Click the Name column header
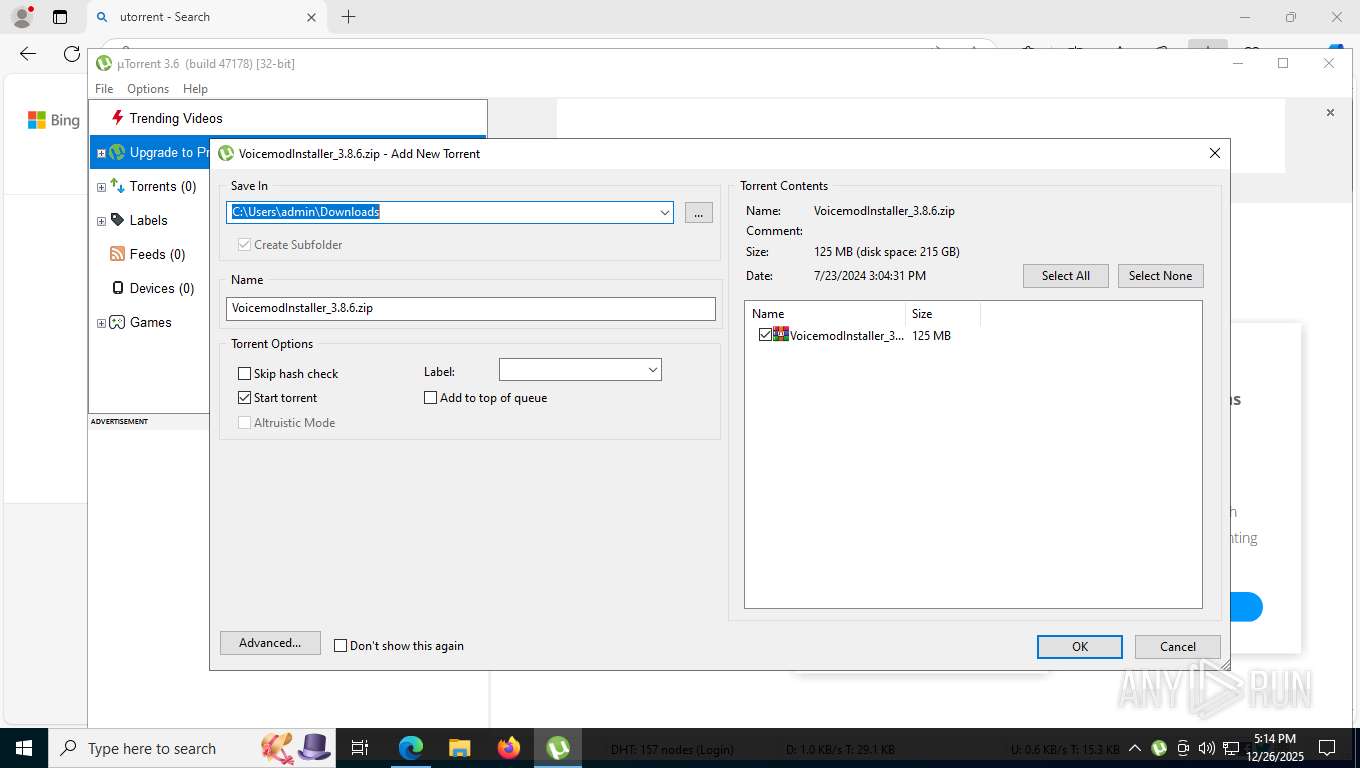 point(825,314)
